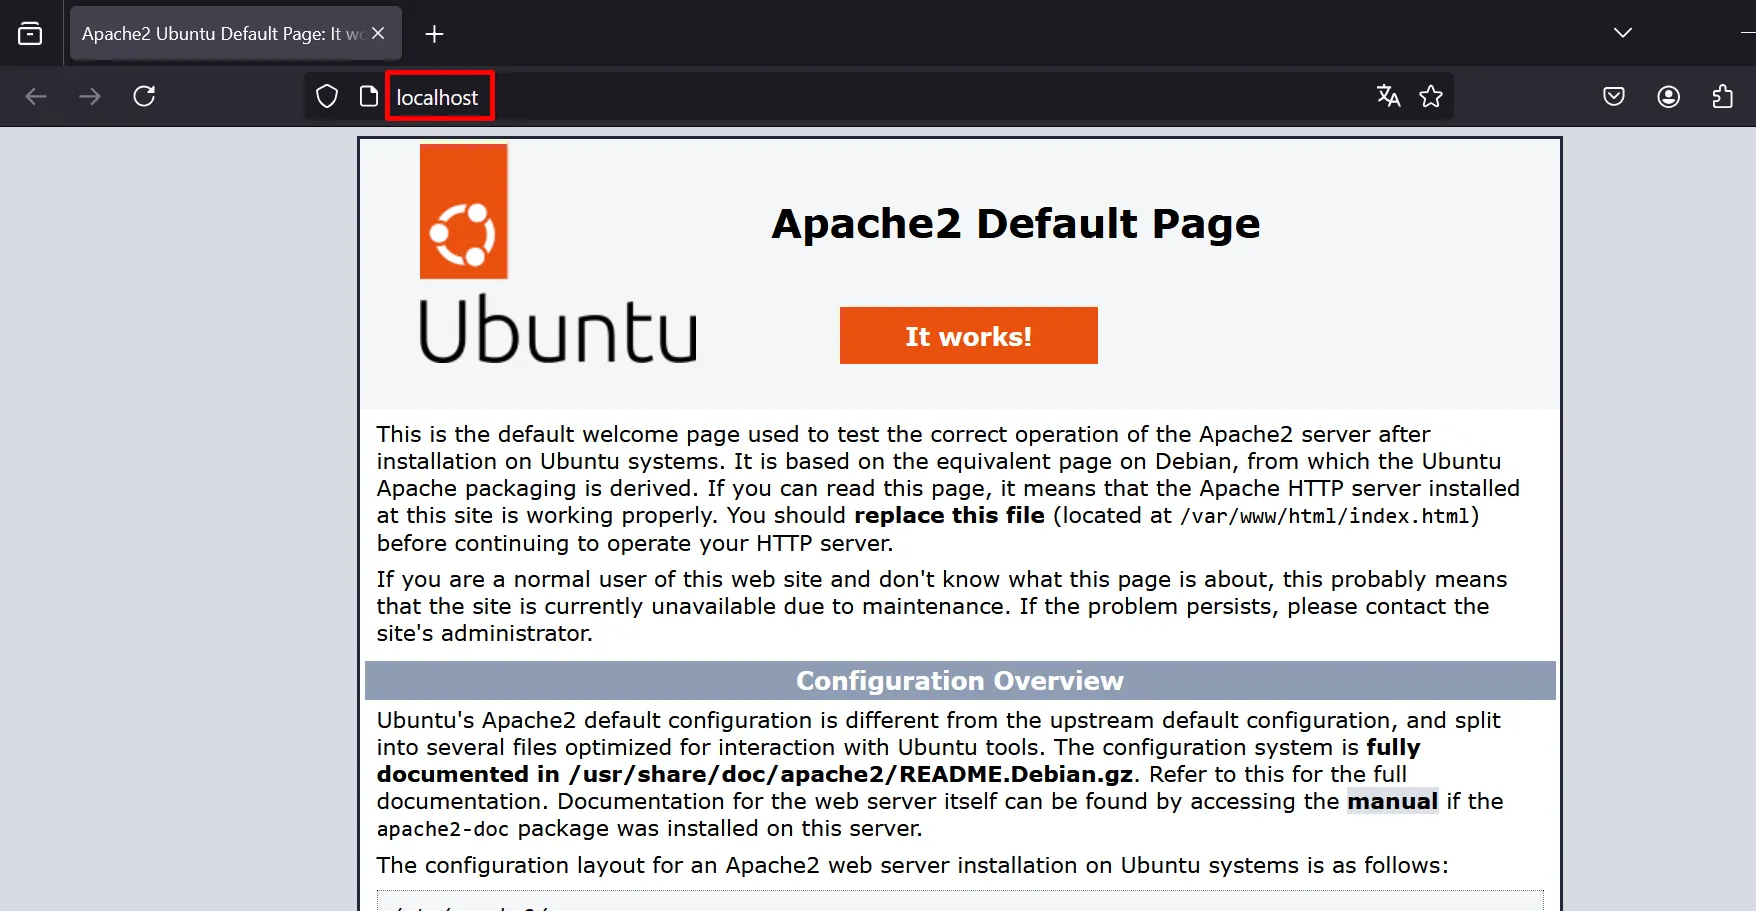Bookmark this page with star icon

click(x=1431, y=96)
